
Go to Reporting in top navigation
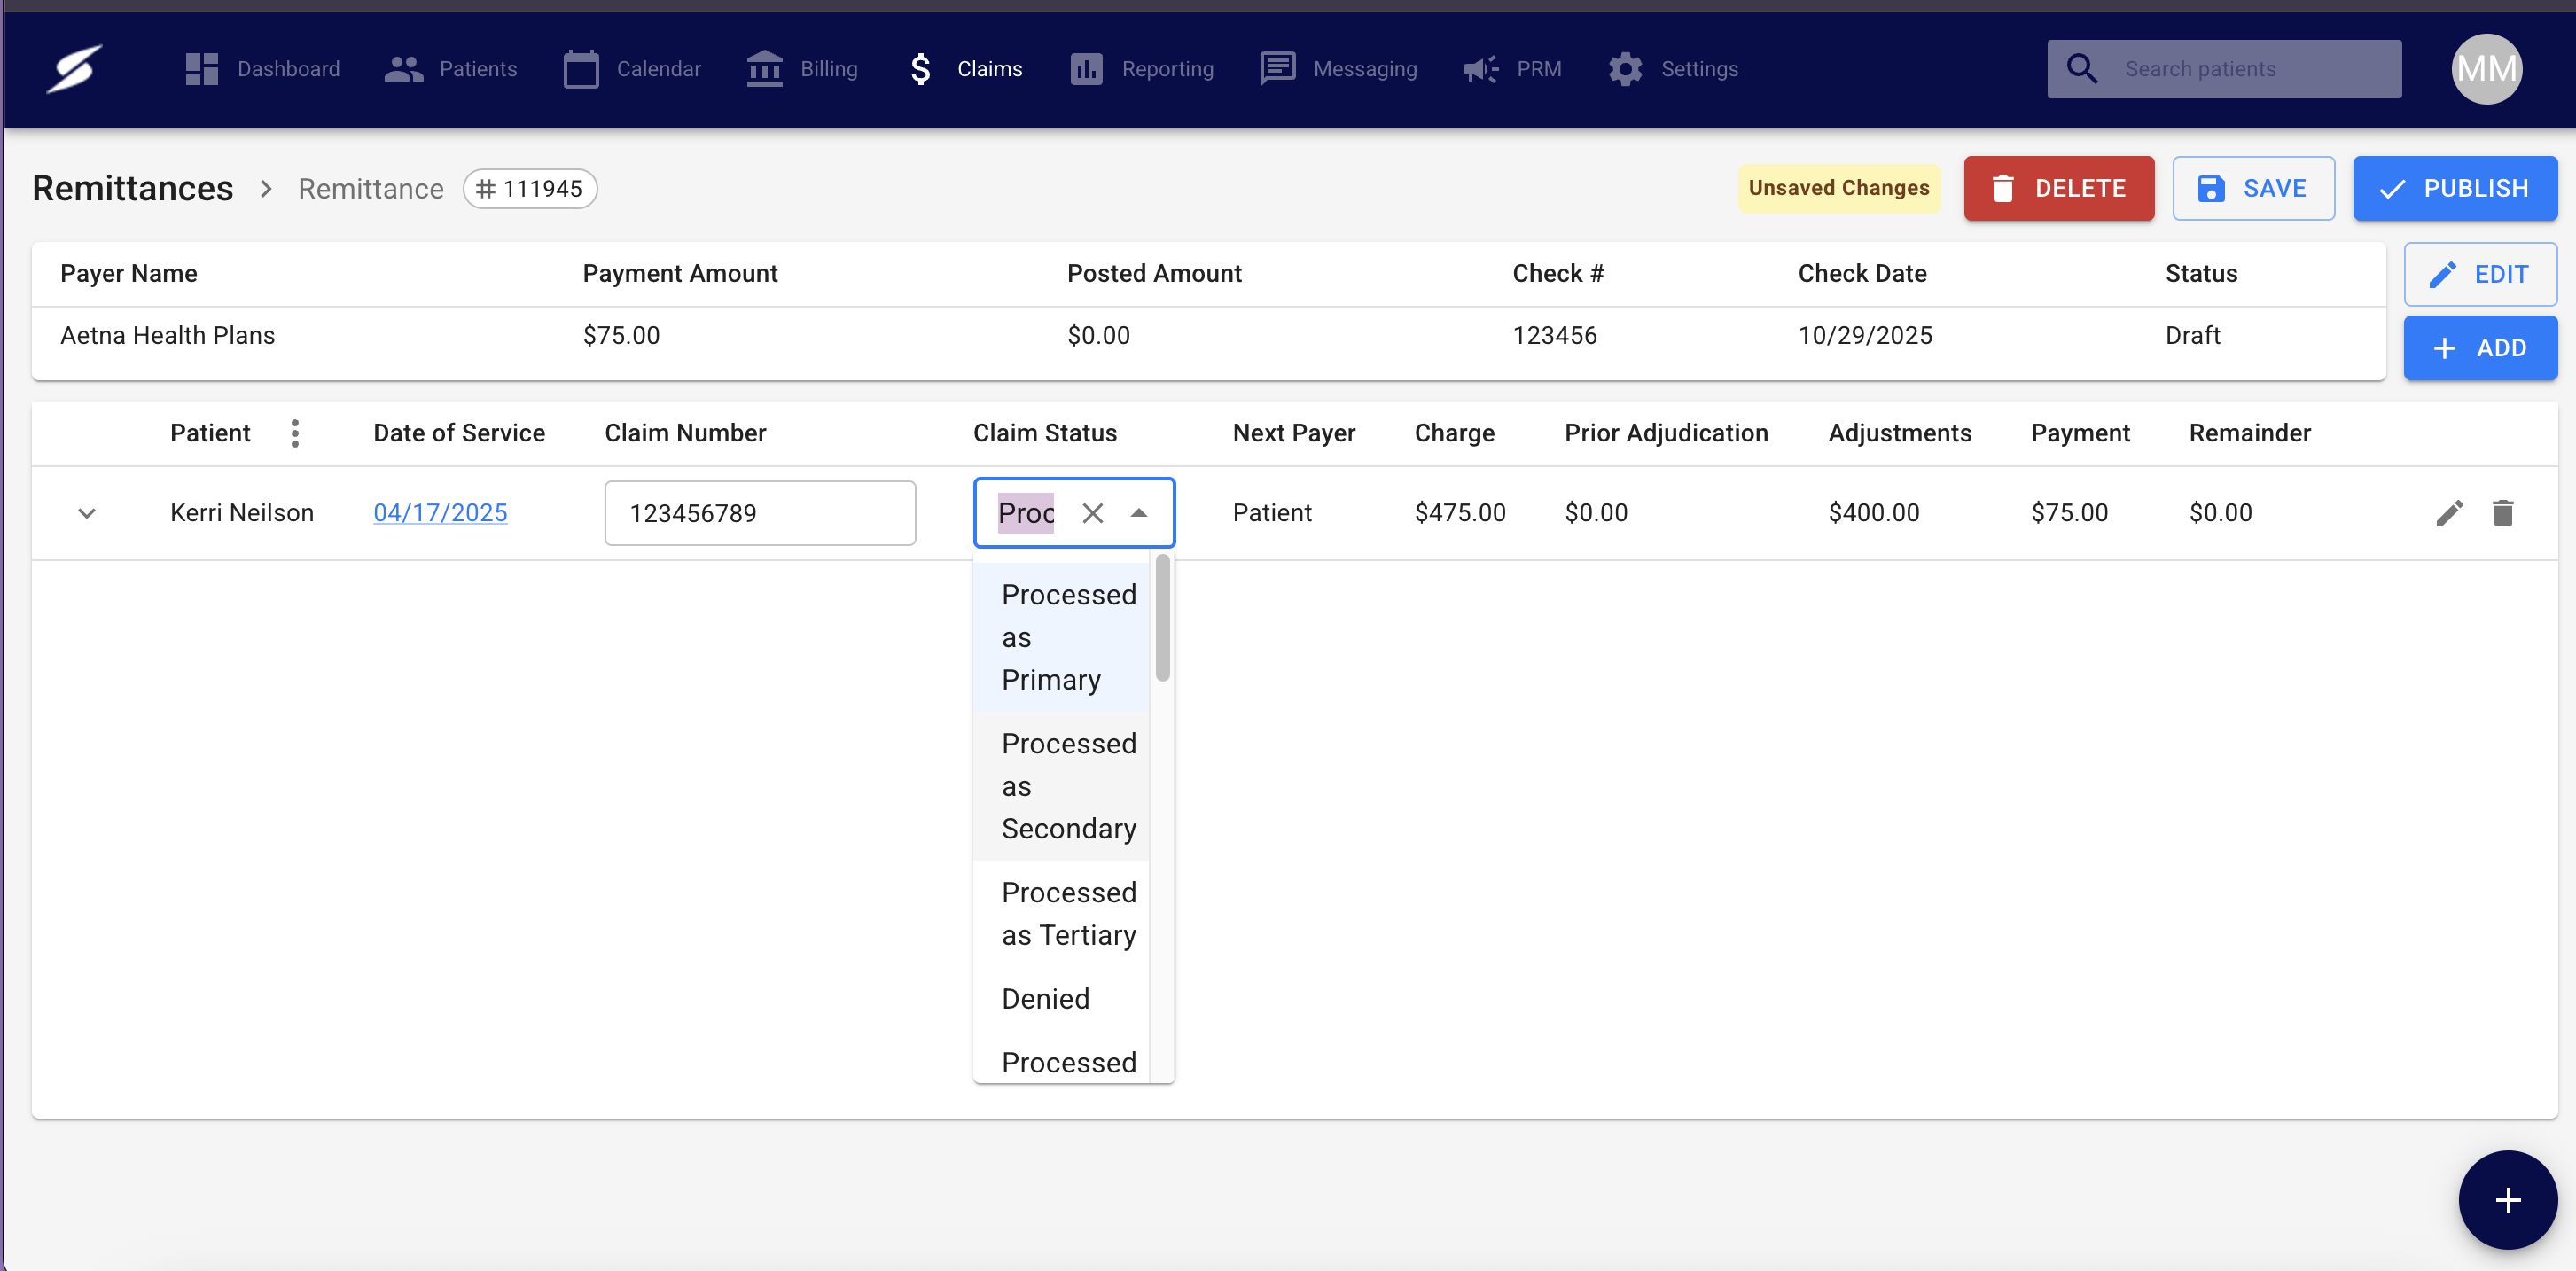tap(1141, 69)
